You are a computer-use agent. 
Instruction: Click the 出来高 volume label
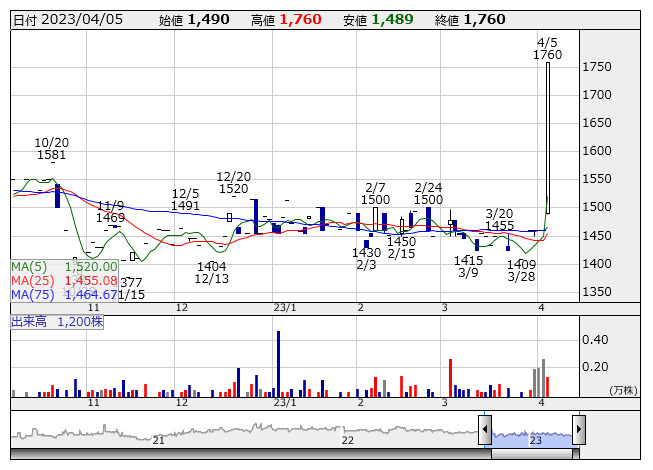(57, 322)
